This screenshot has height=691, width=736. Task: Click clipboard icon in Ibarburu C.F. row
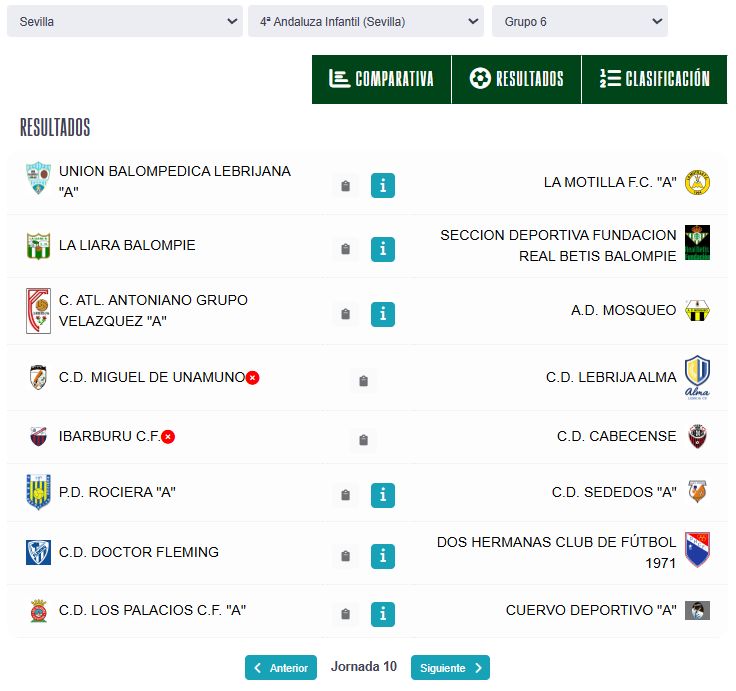[363, 440]
